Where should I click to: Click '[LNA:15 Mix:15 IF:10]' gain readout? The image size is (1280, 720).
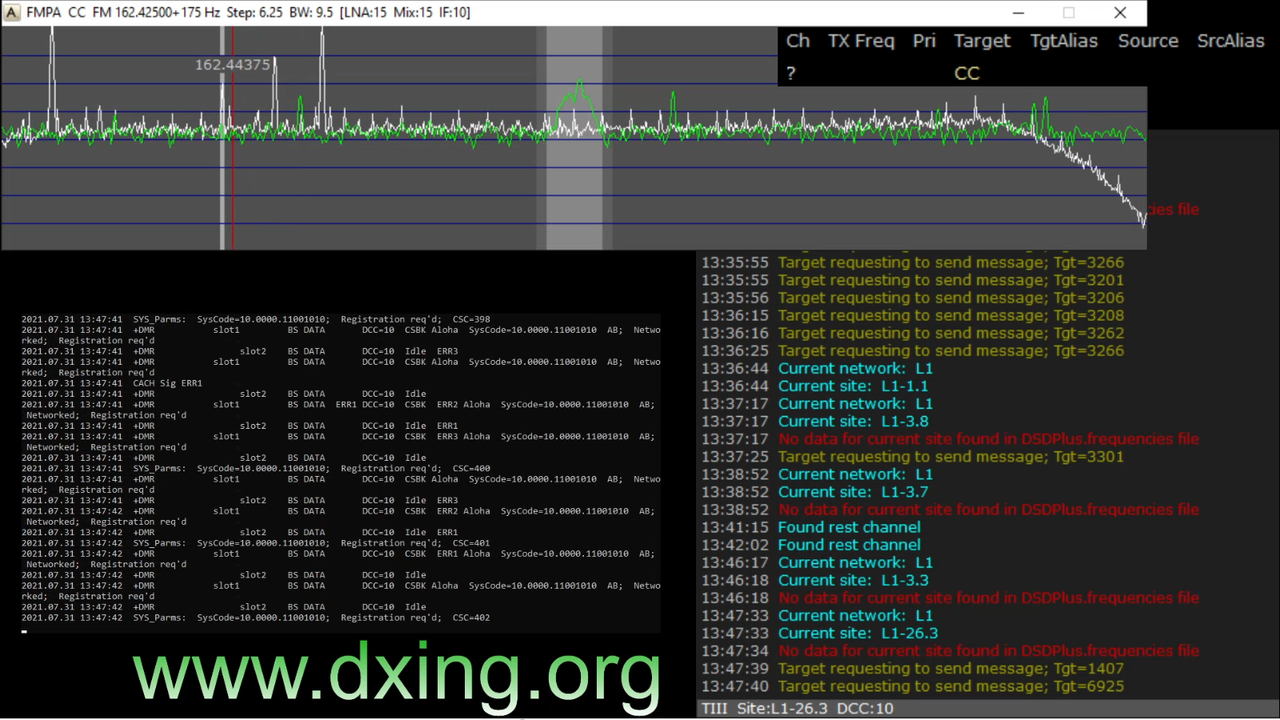[405, 12]
